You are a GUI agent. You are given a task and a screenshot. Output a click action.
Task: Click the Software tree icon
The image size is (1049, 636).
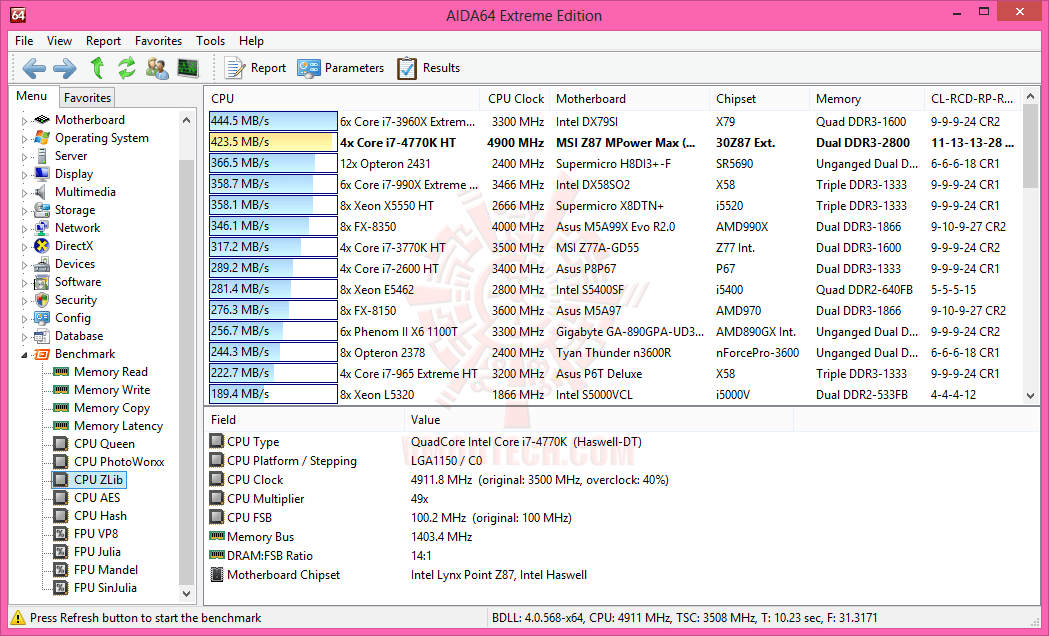pos(41,282)
